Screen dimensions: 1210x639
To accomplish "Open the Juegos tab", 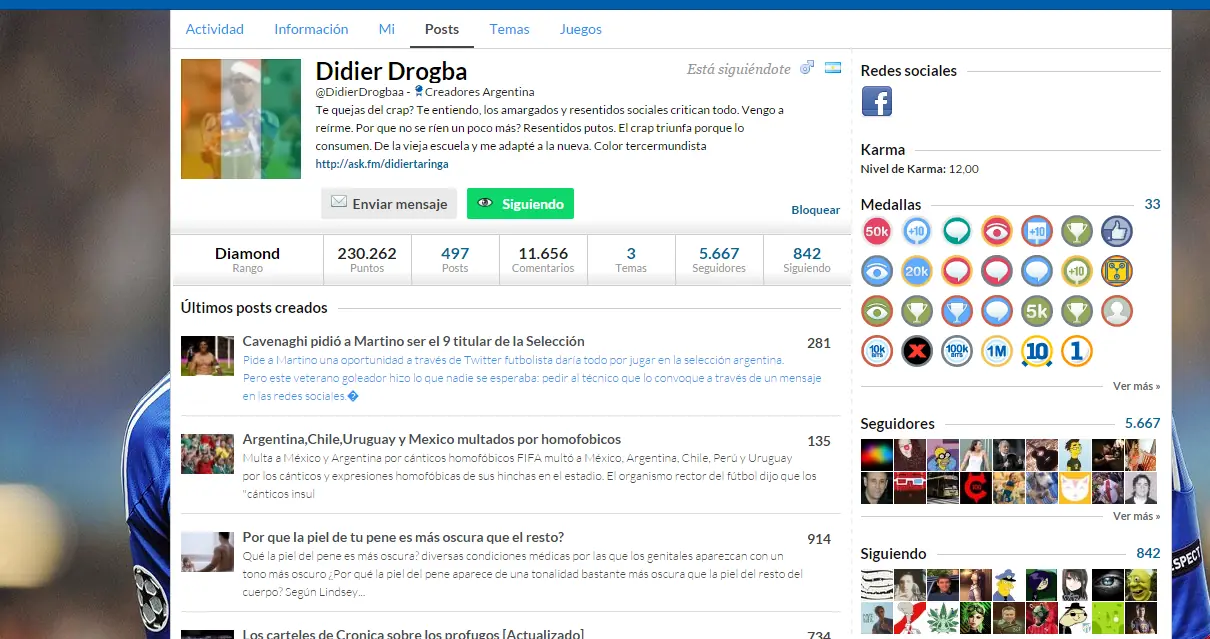I will pyautogui.click(x=581, y=29).
